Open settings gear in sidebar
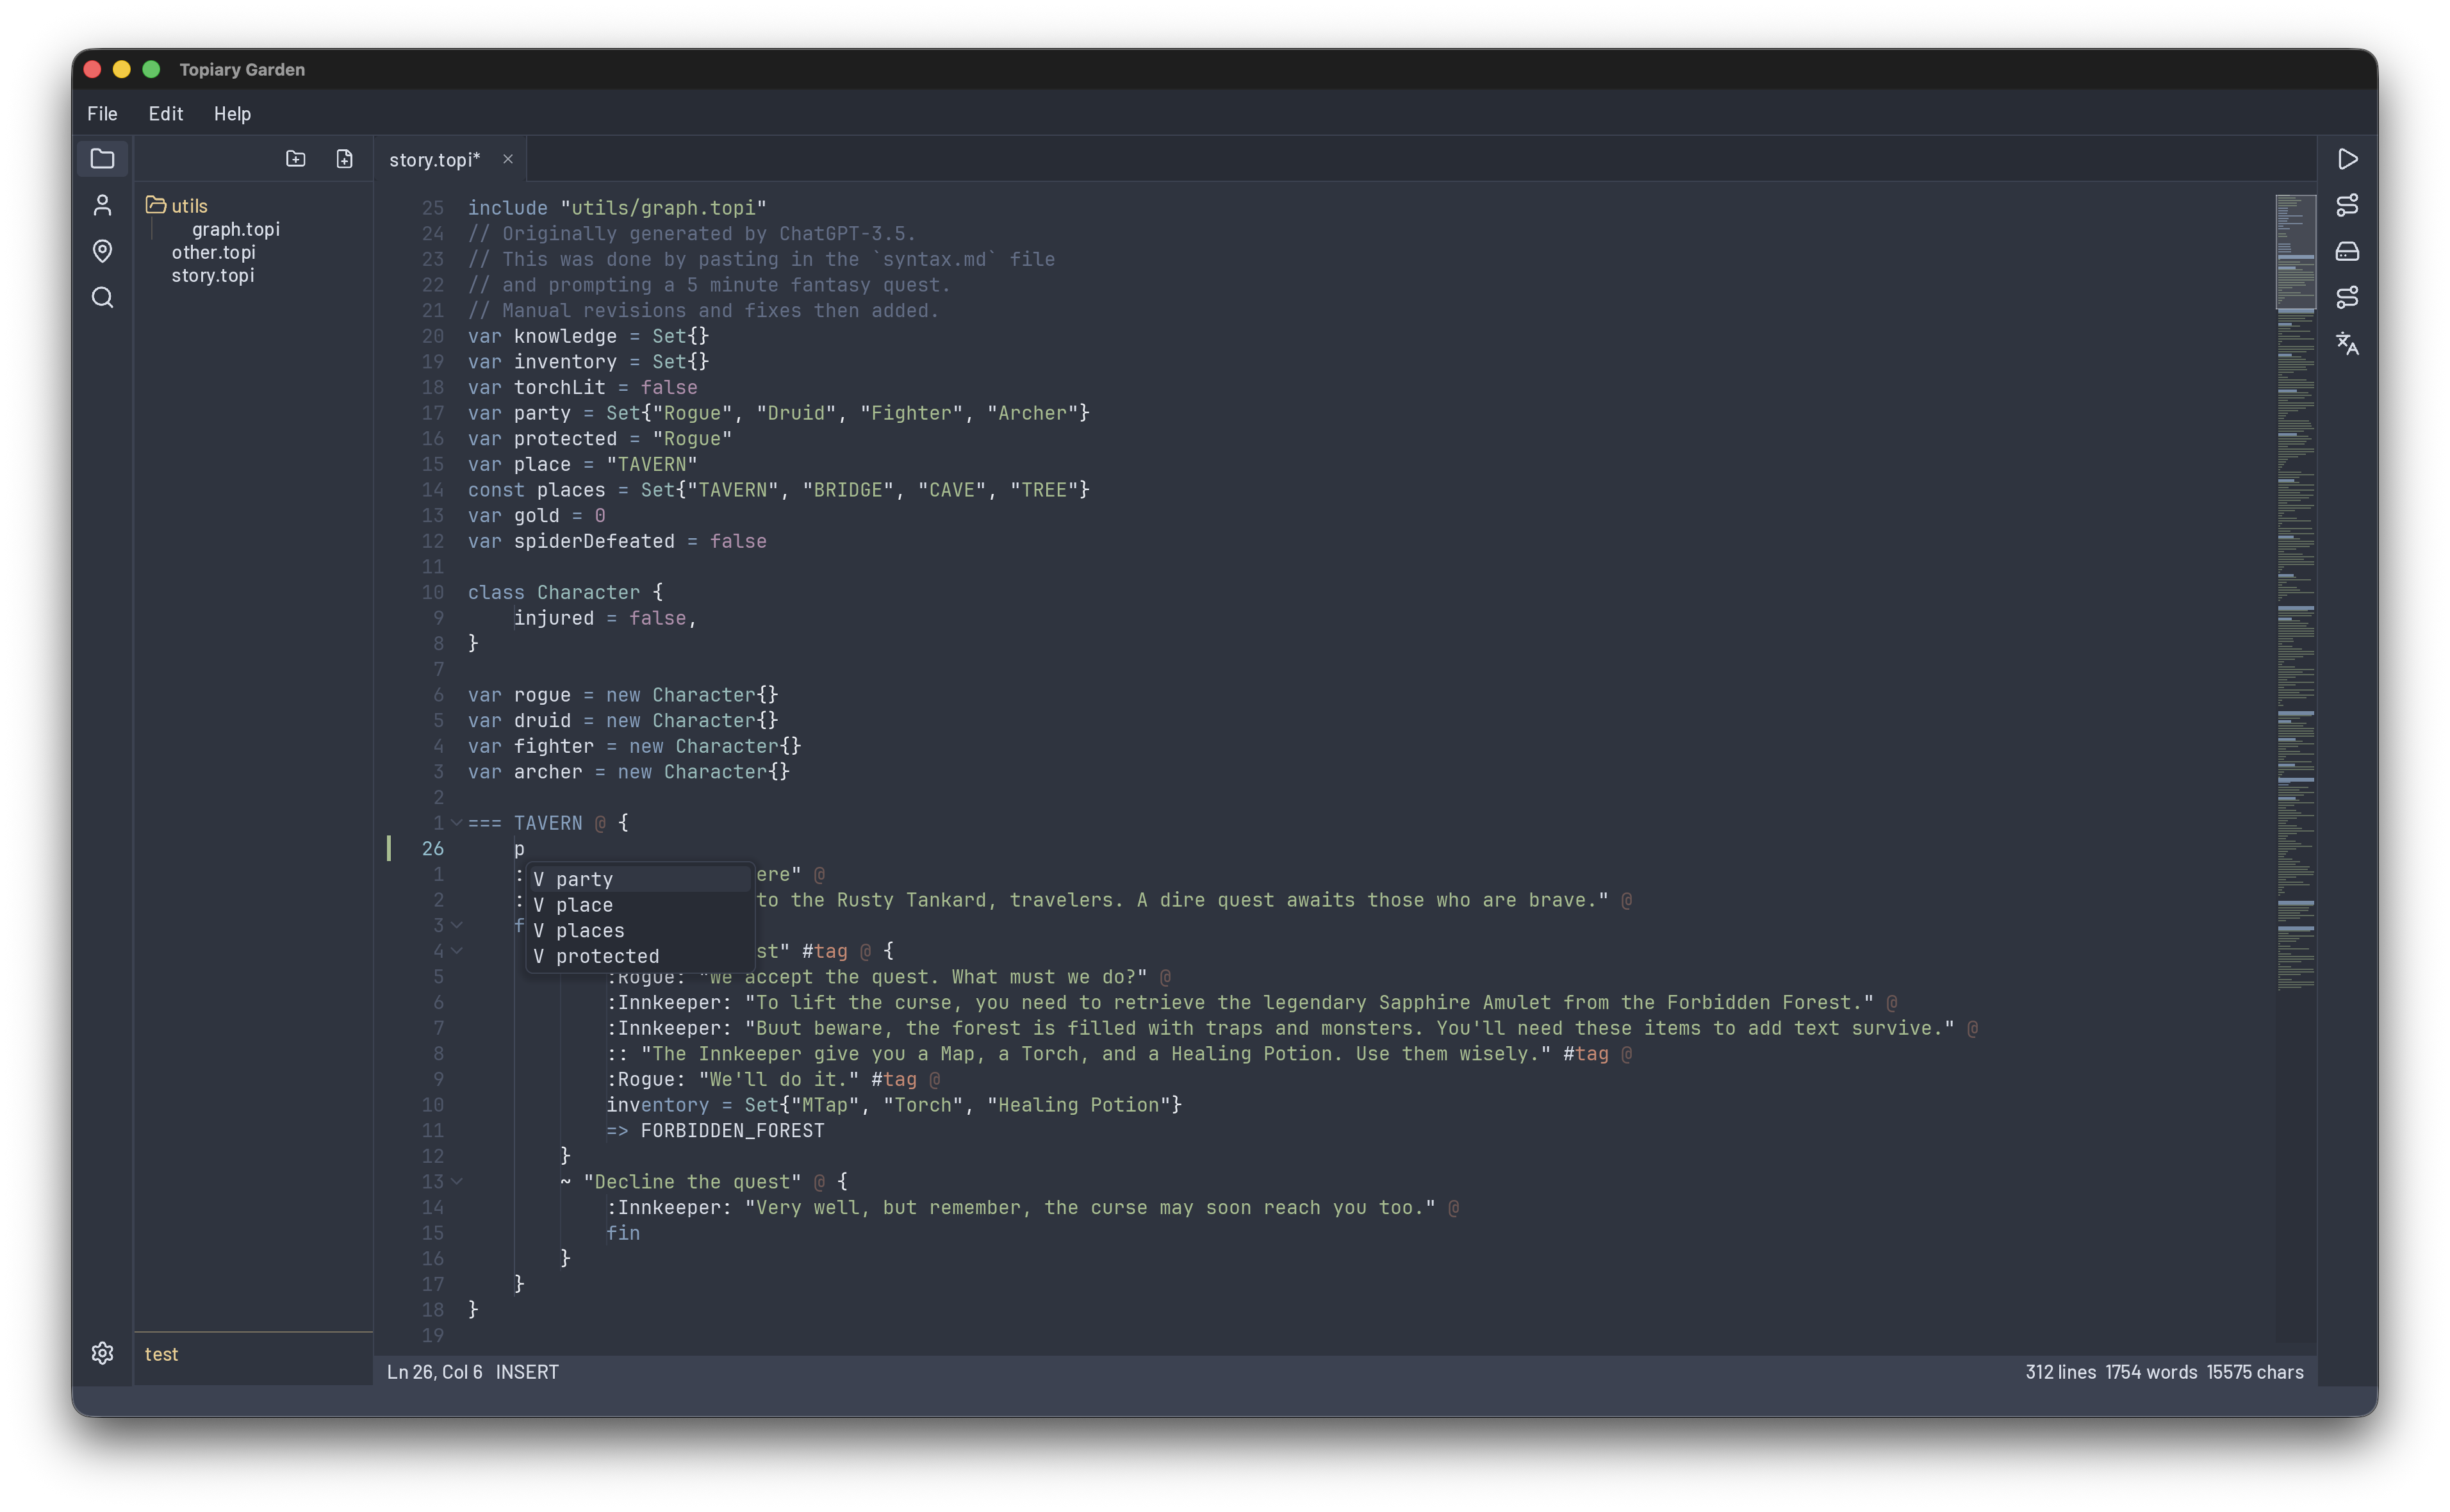 tap(102, 1353)
